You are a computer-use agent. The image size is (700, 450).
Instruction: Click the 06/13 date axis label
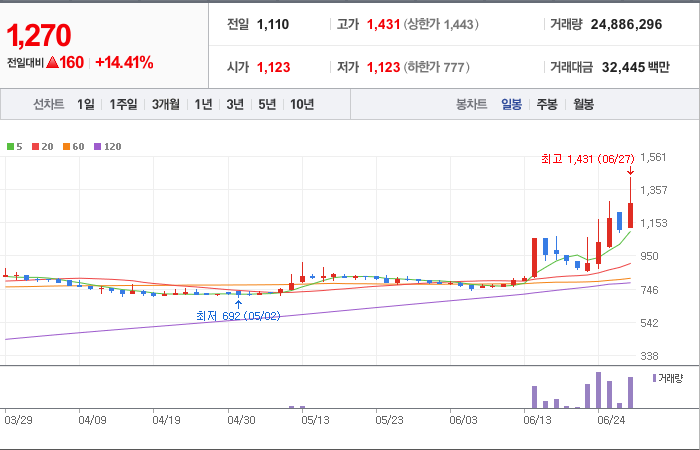coord(537,421)
